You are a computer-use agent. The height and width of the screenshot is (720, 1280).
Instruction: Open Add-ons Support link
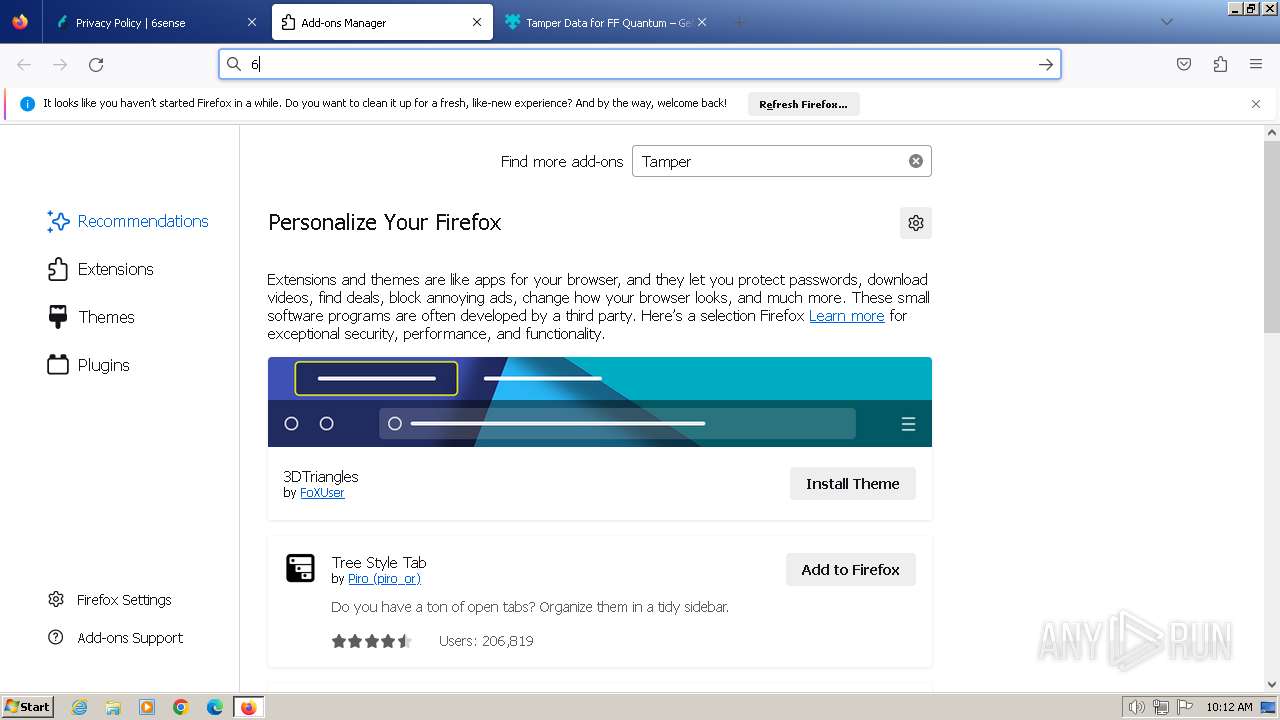tap(115, 638)
